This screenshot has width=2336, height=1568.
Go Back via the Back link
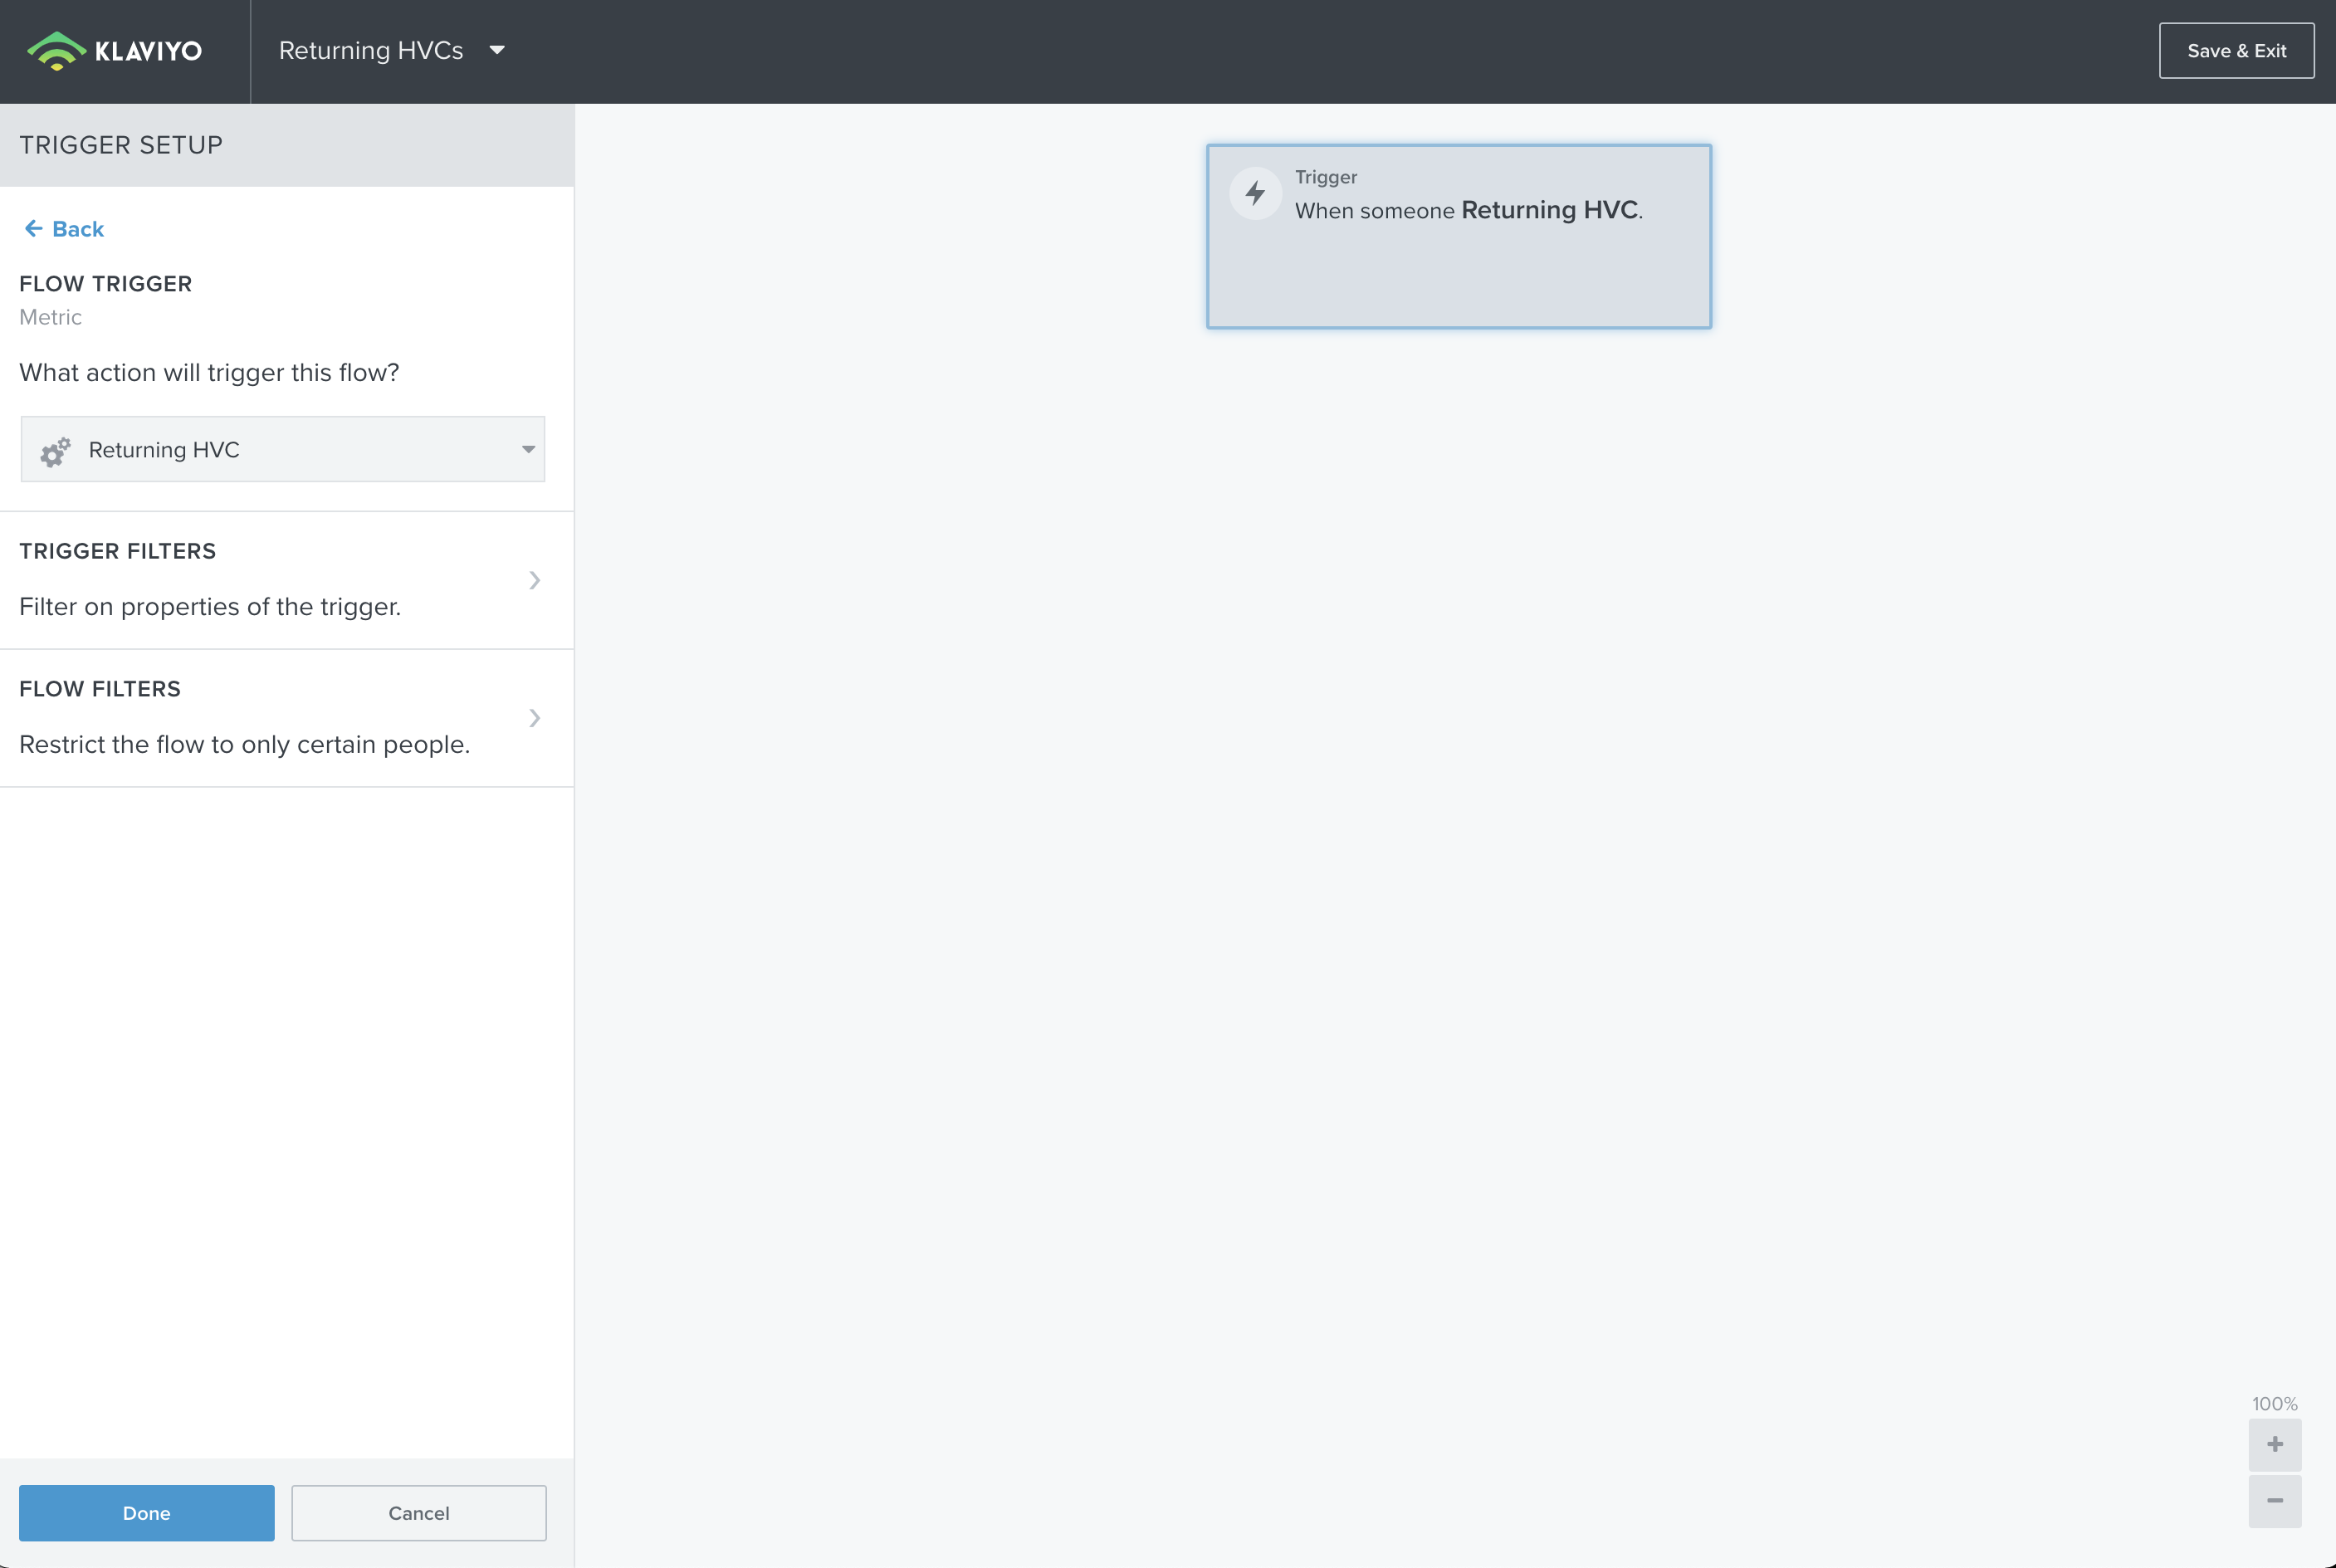coord(78,229)
